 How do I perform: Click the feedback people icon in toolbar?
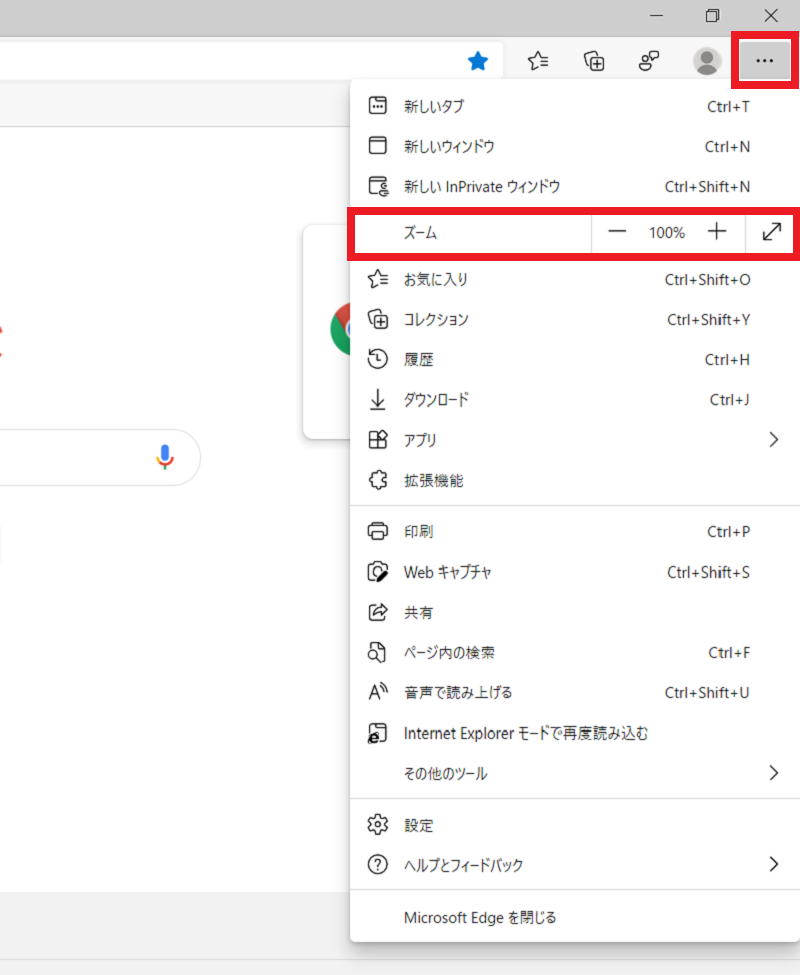(x=649, y=61)
